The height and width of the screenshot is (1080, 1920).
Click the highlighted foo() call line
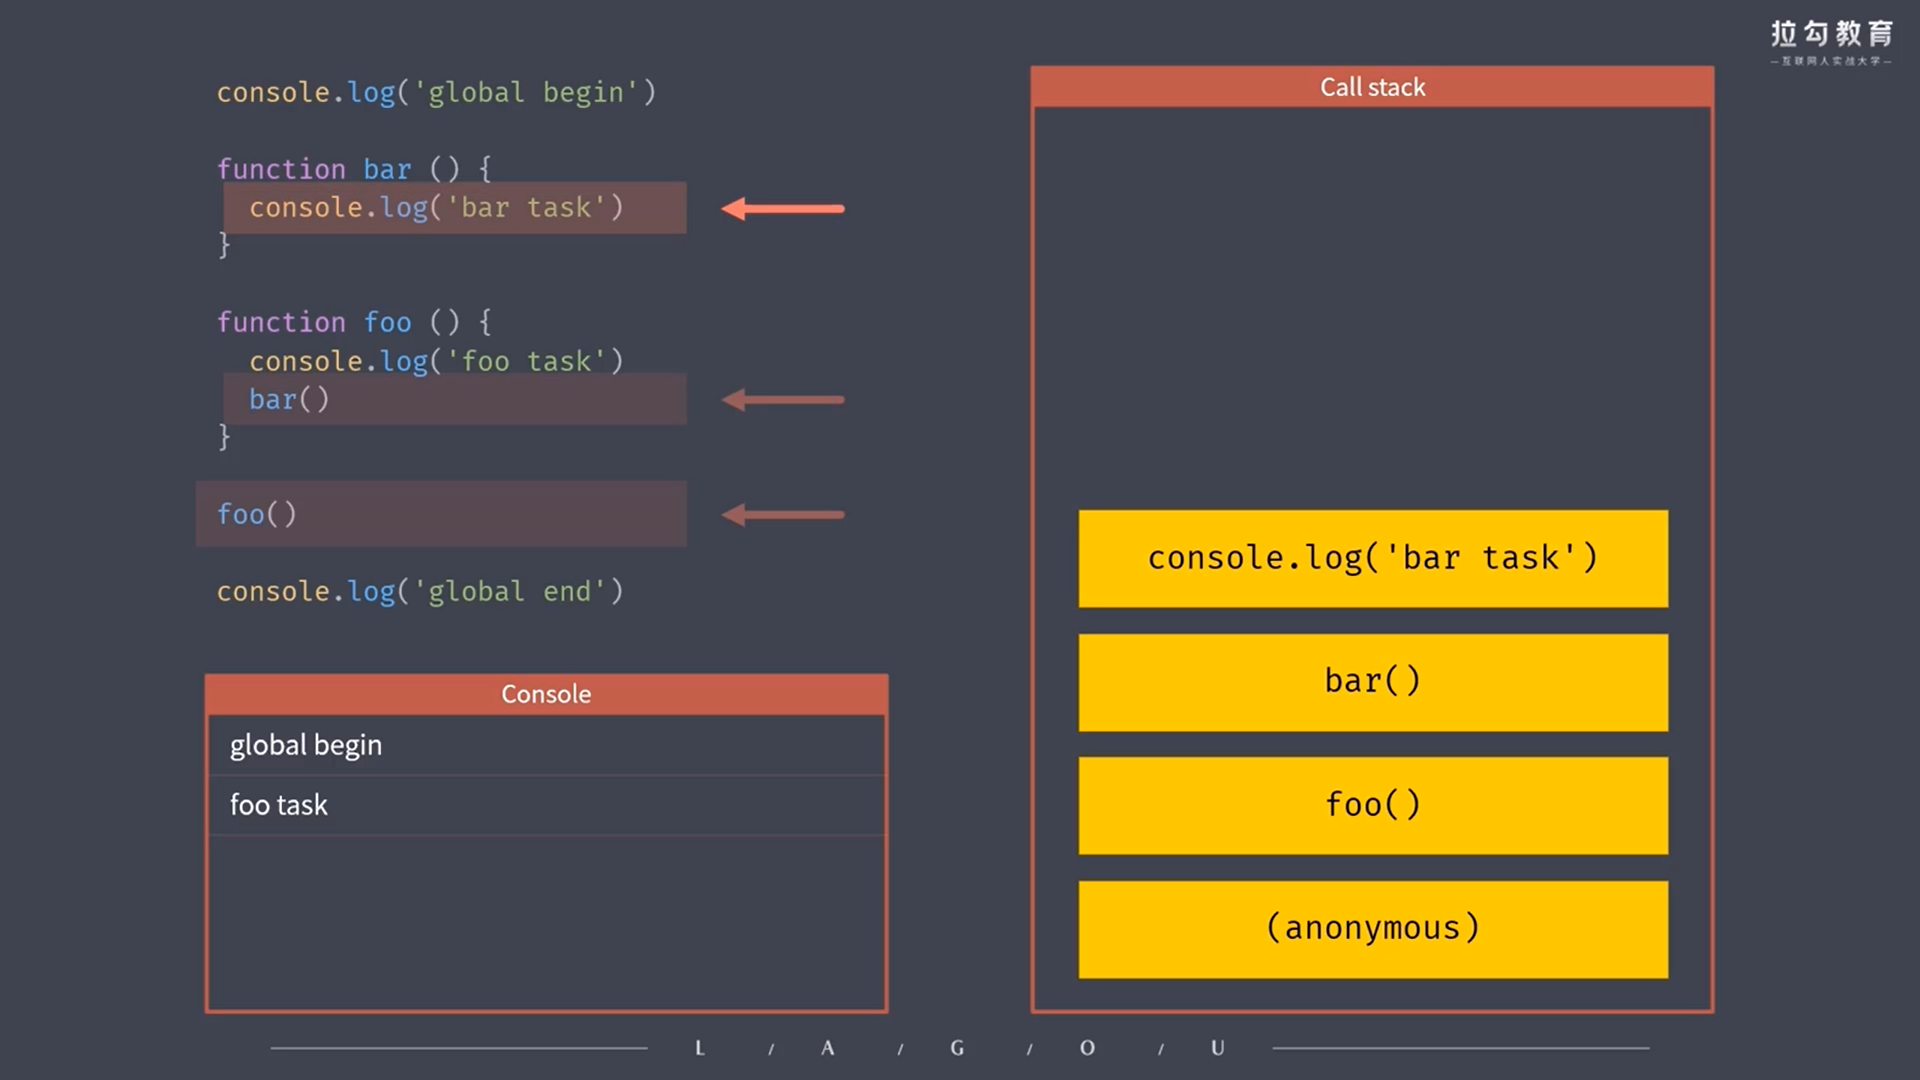[441, 514]
